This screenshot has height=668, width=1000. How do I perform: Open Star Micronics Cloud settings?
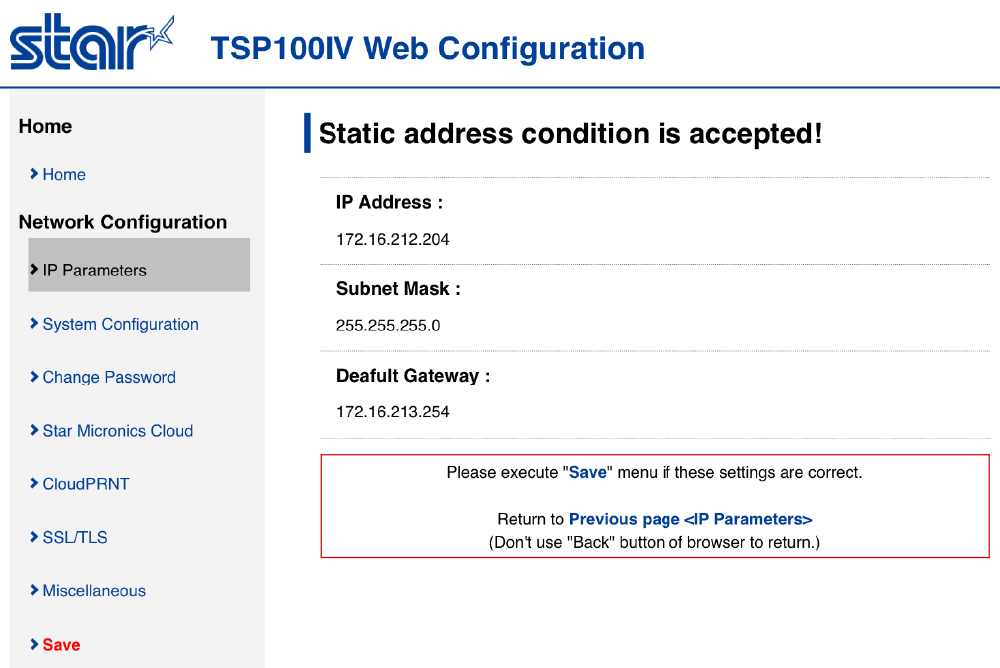[118, 431]
